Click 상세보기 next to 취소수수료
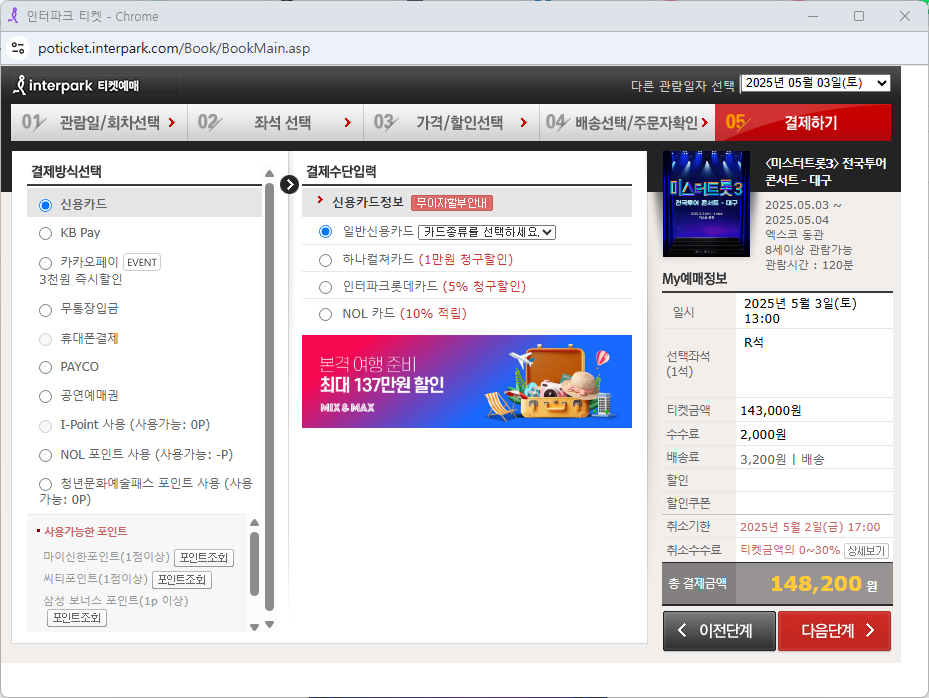929x698 pixels. (x=866, y=550)
